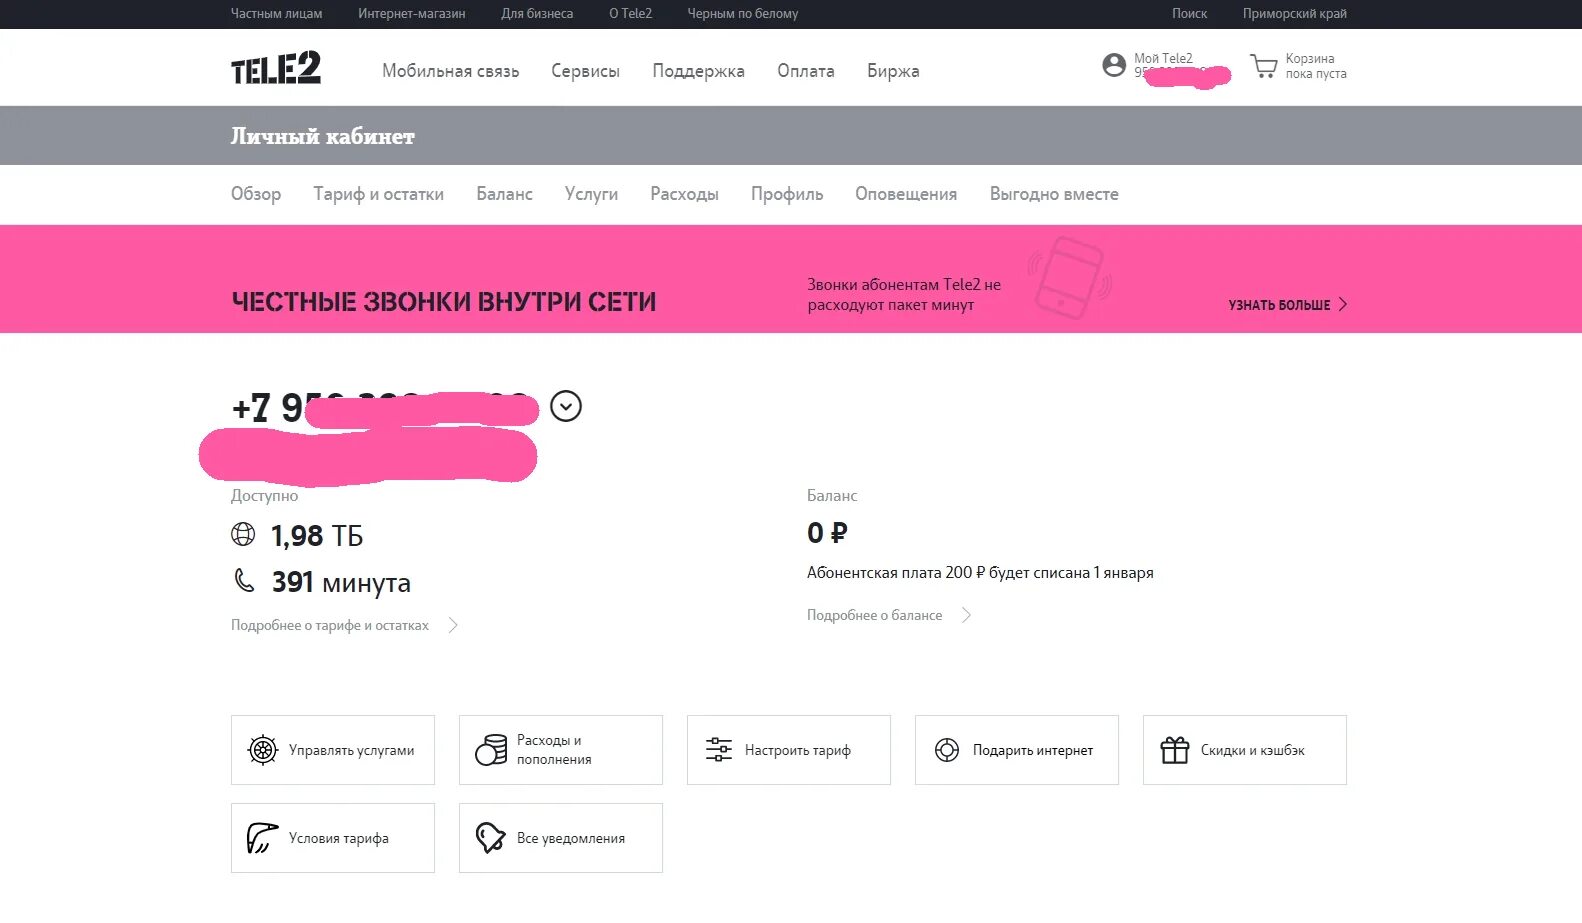Open Поиск in top bar

(x=1189, y=14)
